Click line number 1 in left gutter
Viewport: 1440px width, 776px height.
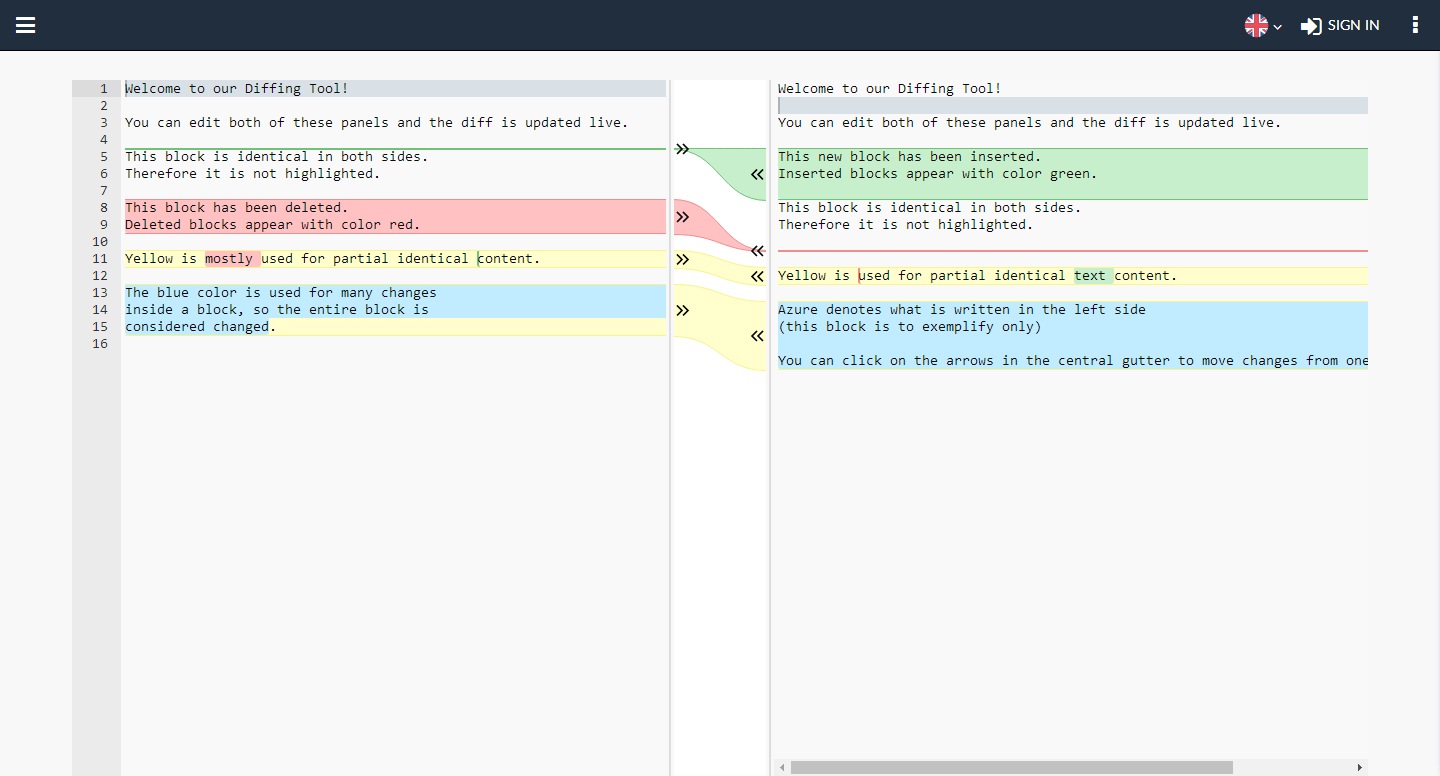pyautogui.click(x=103, y=88)
